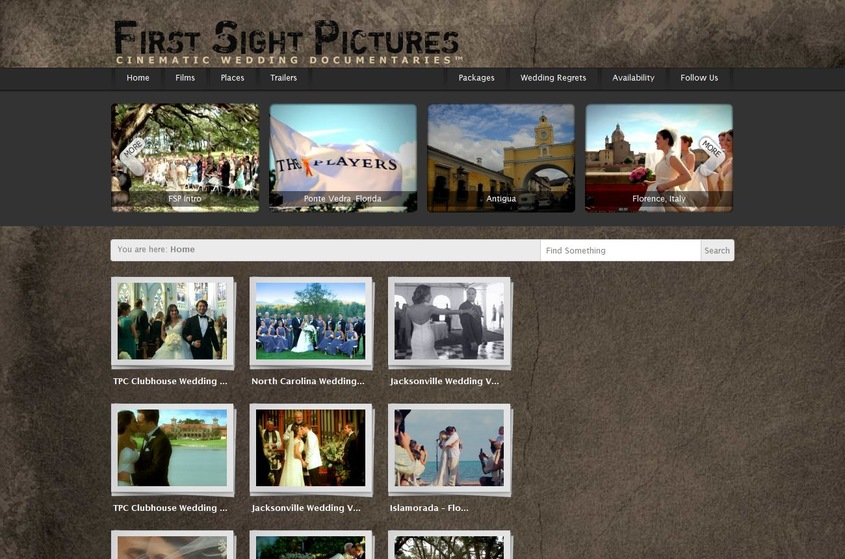Open the Follow Us menu
The image size is (845, 559).
click(x=699, y=78)
